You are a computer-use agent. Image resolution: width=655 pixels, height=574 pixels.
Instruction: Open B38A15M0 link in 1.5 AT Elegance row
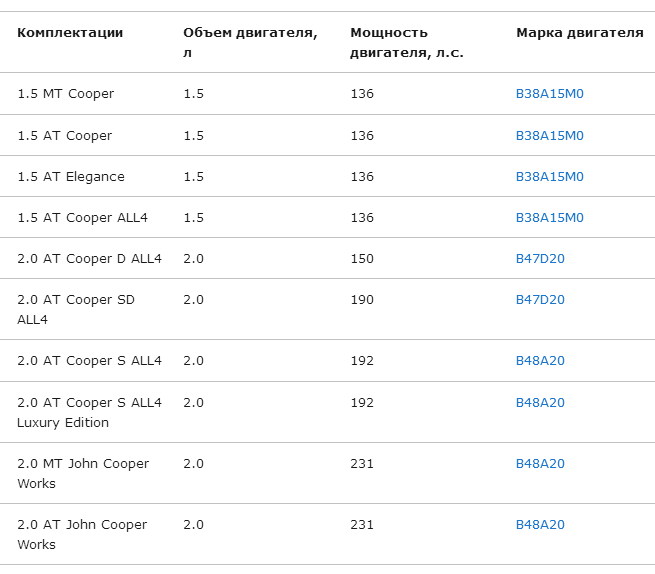point(549,177)
